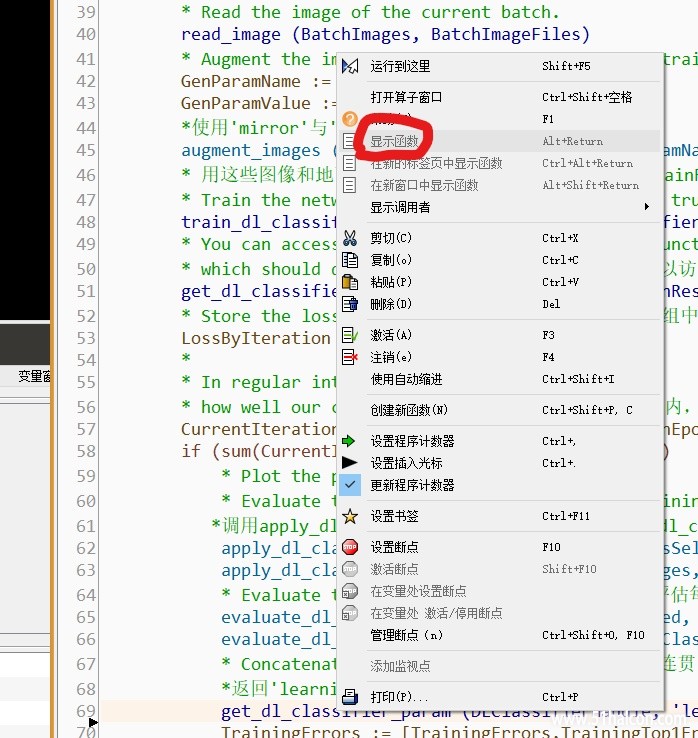This screenshot has height=738, width=698.
Task: Select 添加监视点 menu entry
Action: pyautogui.click(x=500, y=666)
